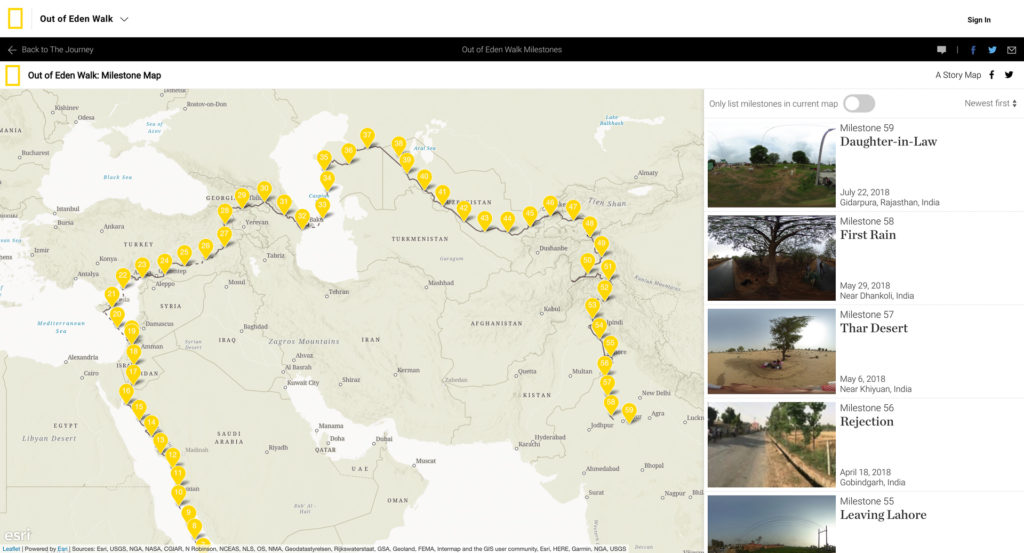Open the Daughter-in-Law milestone thumbnail
Viewport: 1024px width, 553px height.
click(x=771, y=164)
